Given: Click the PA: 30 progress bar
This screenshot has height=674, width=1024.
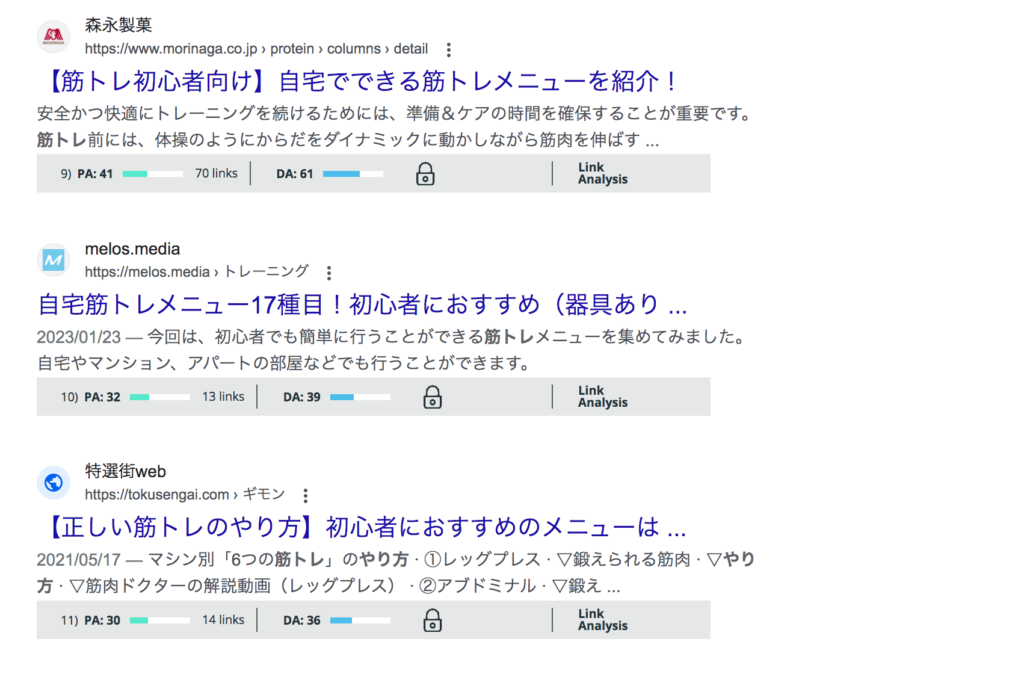Looking at the screenshot, I should pyautogui.click(x=160, y=620).
